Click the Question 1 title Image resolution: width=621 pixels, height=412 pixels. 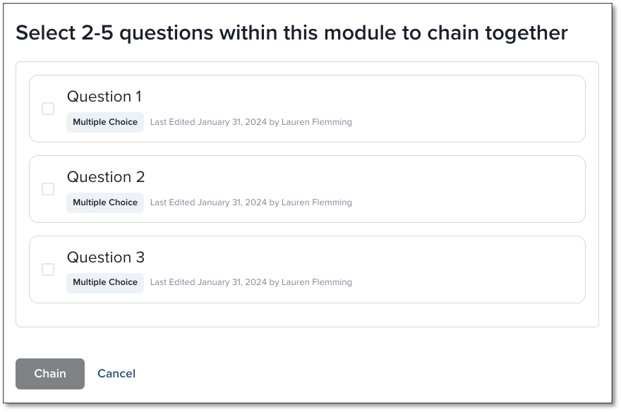(x=104, y=97)
